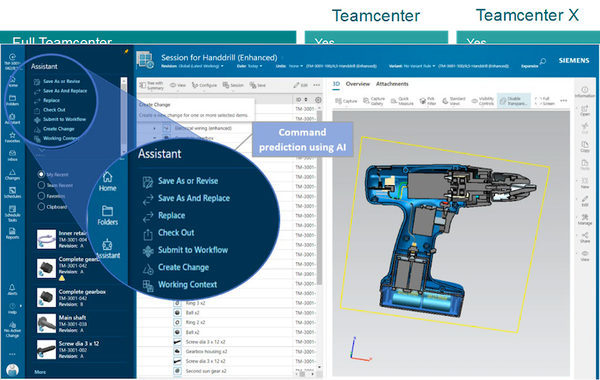600x380 pixels.
Task: Open Standard Views
Action: click(454, 101)
